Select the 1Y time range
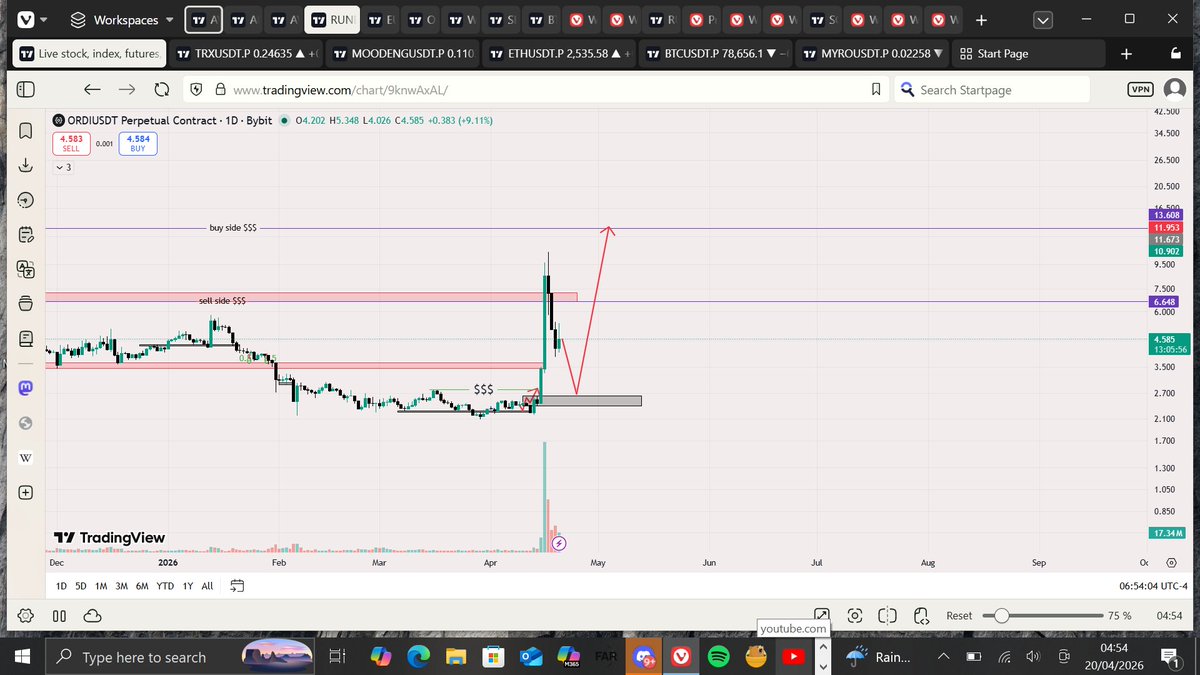The height and width of the screenshot is (675, 1200). (187, 586)
